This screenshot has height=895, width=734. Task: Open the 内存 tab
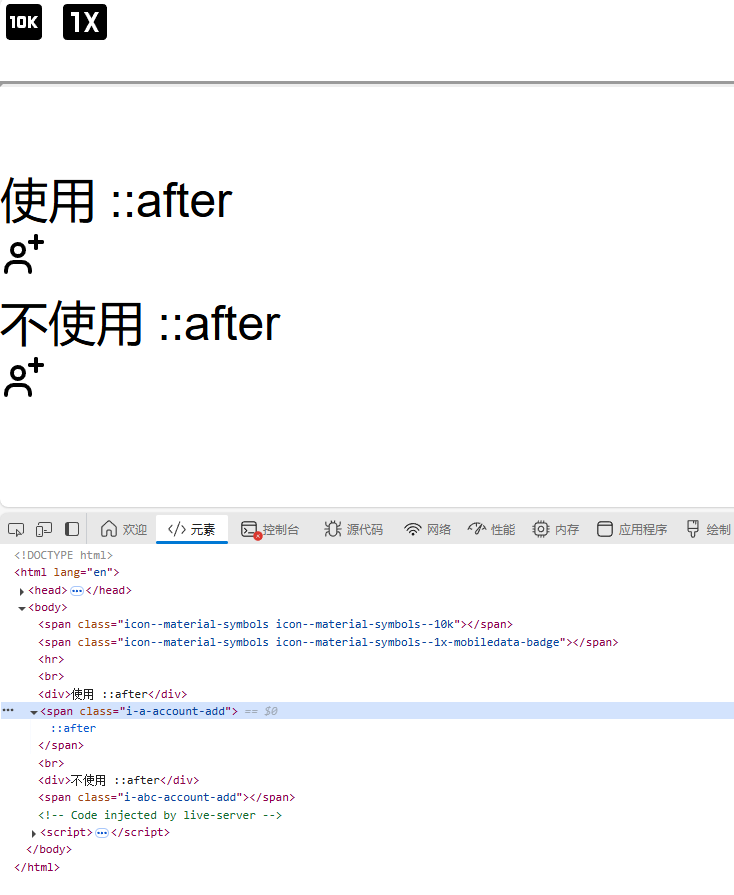coord(555,530)
